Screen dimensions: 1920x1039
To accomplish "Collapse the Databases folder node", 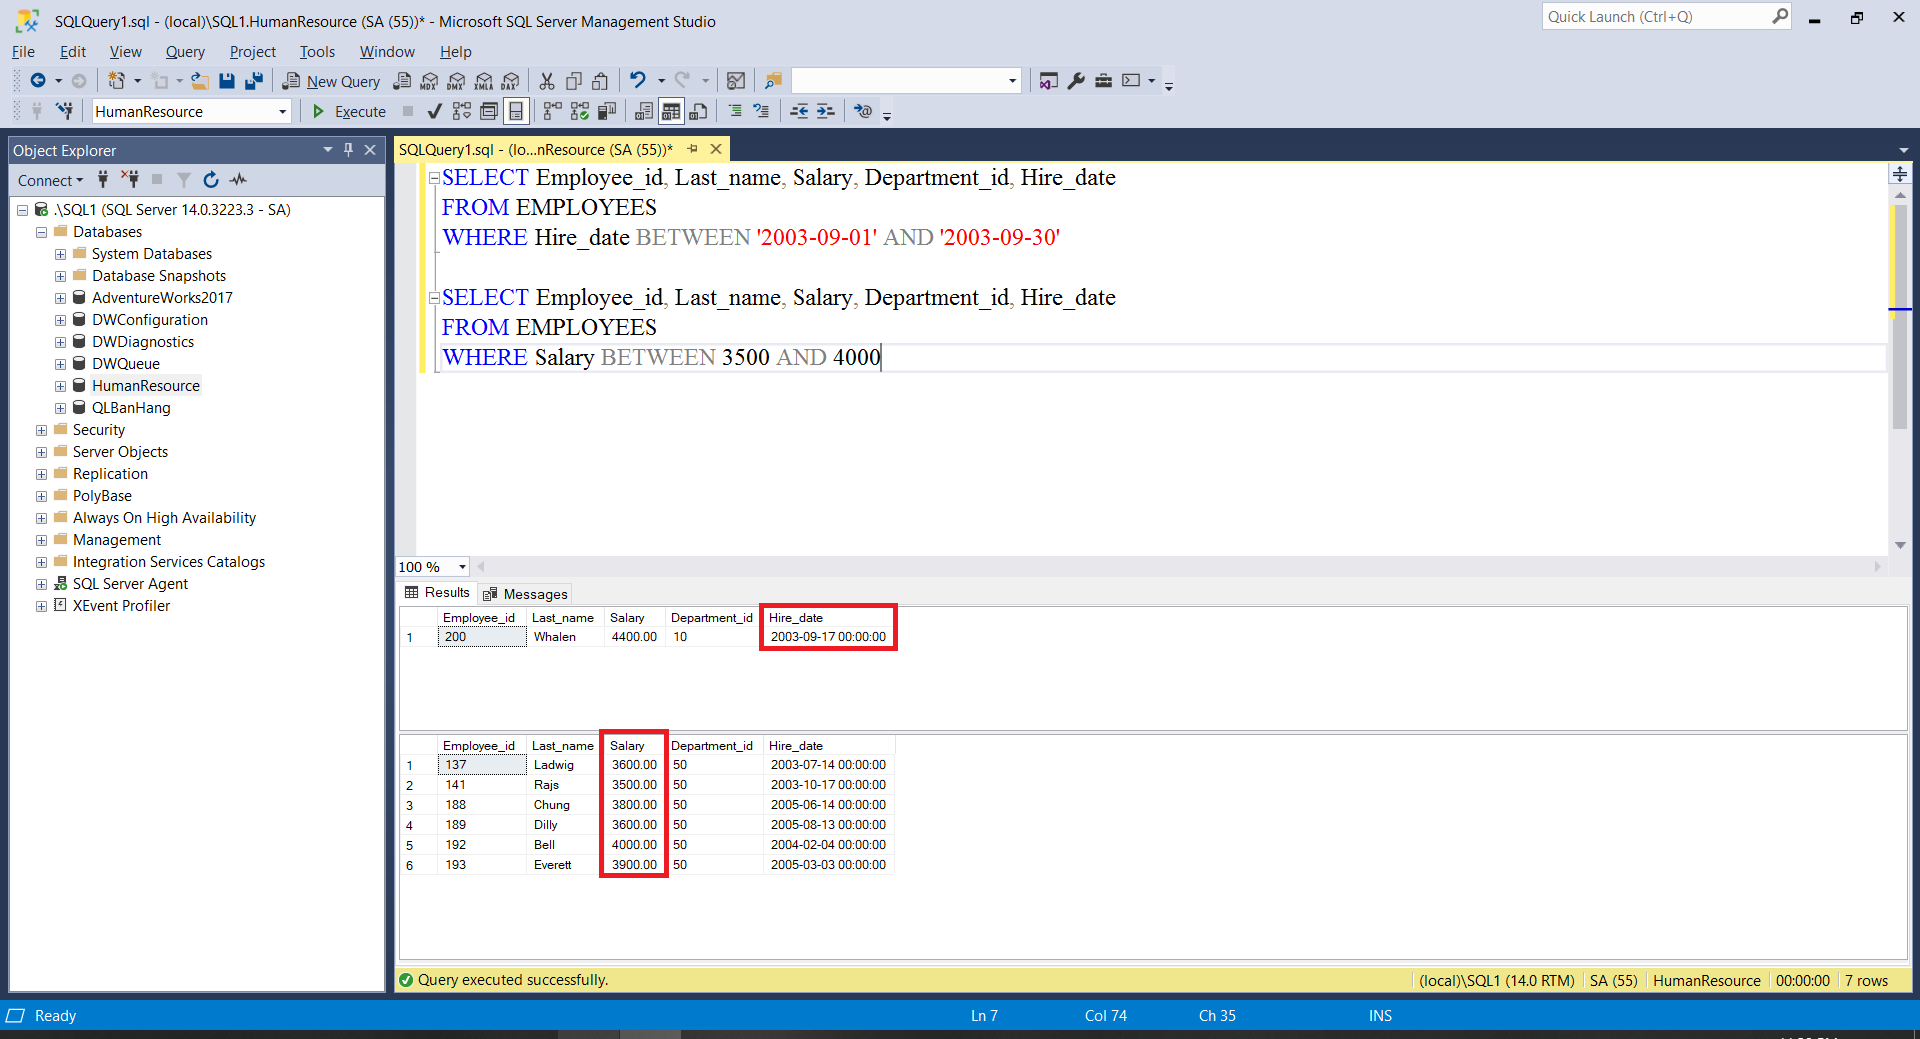I will (41, 232).
